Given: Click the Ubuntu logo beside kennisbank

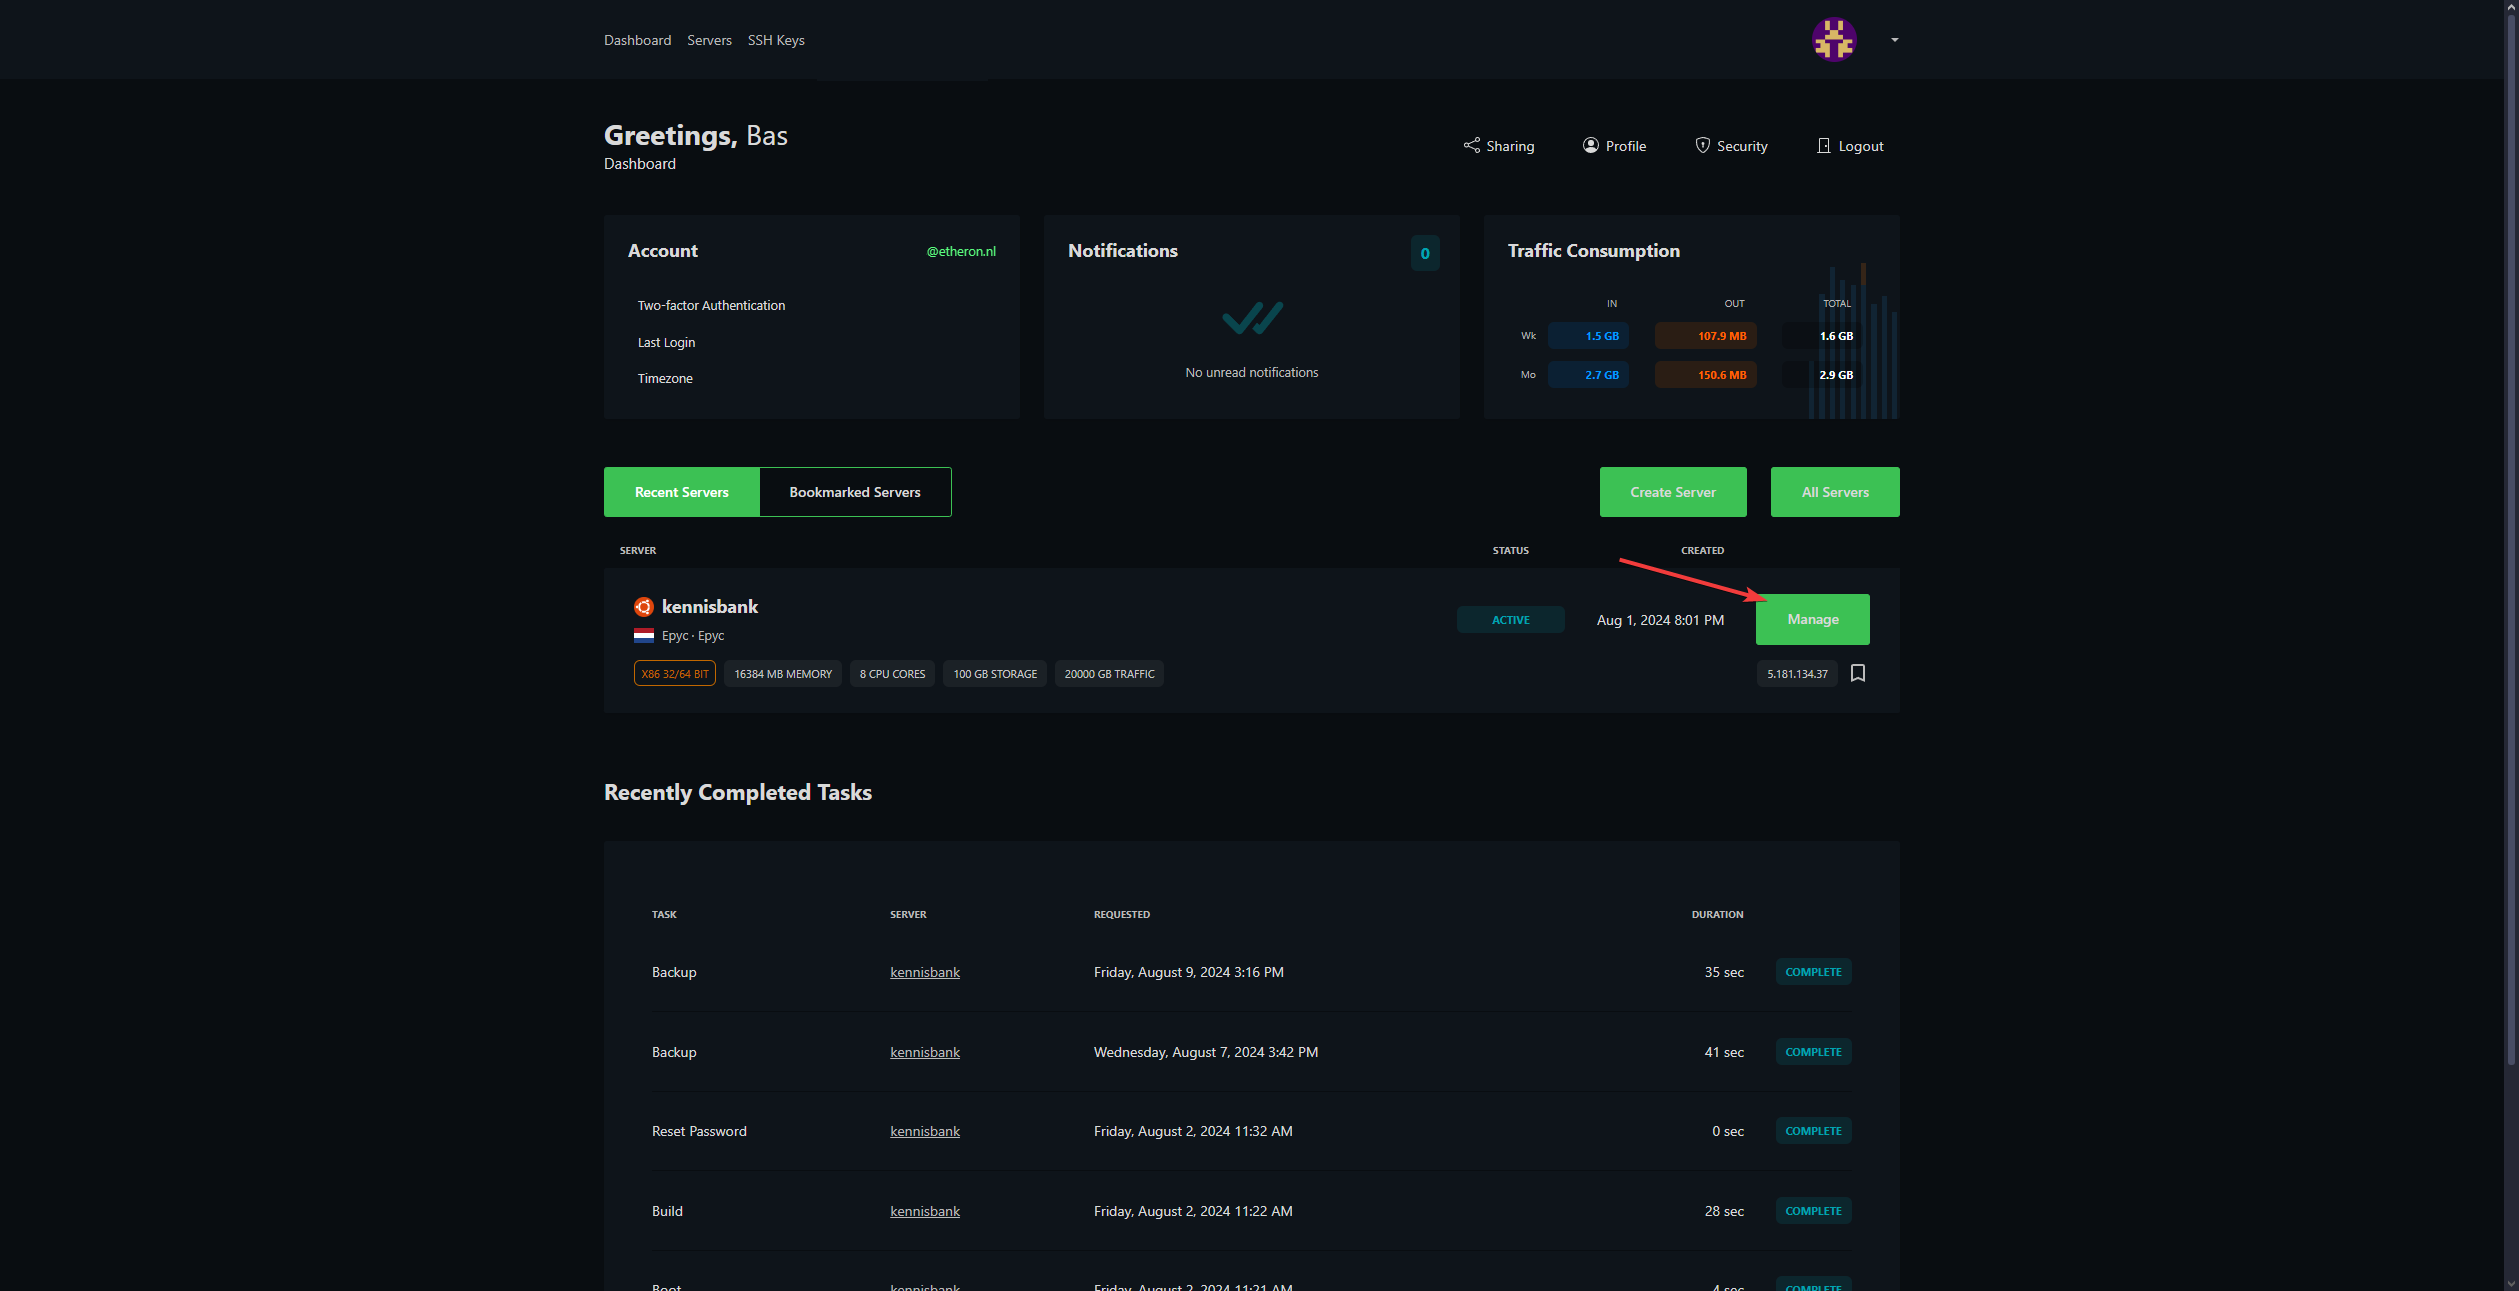Looking at the screenshot, I should [x=644, y=607].
